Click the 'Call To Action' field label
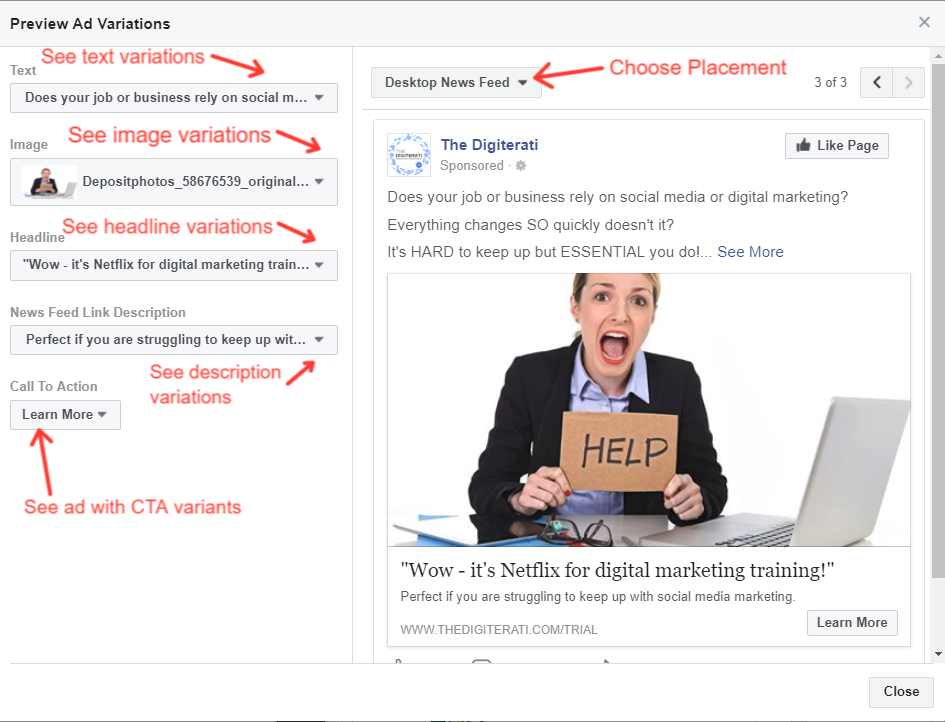Image resolution: width=945 pixels, height=722 pixels. [x=54, y=386]
